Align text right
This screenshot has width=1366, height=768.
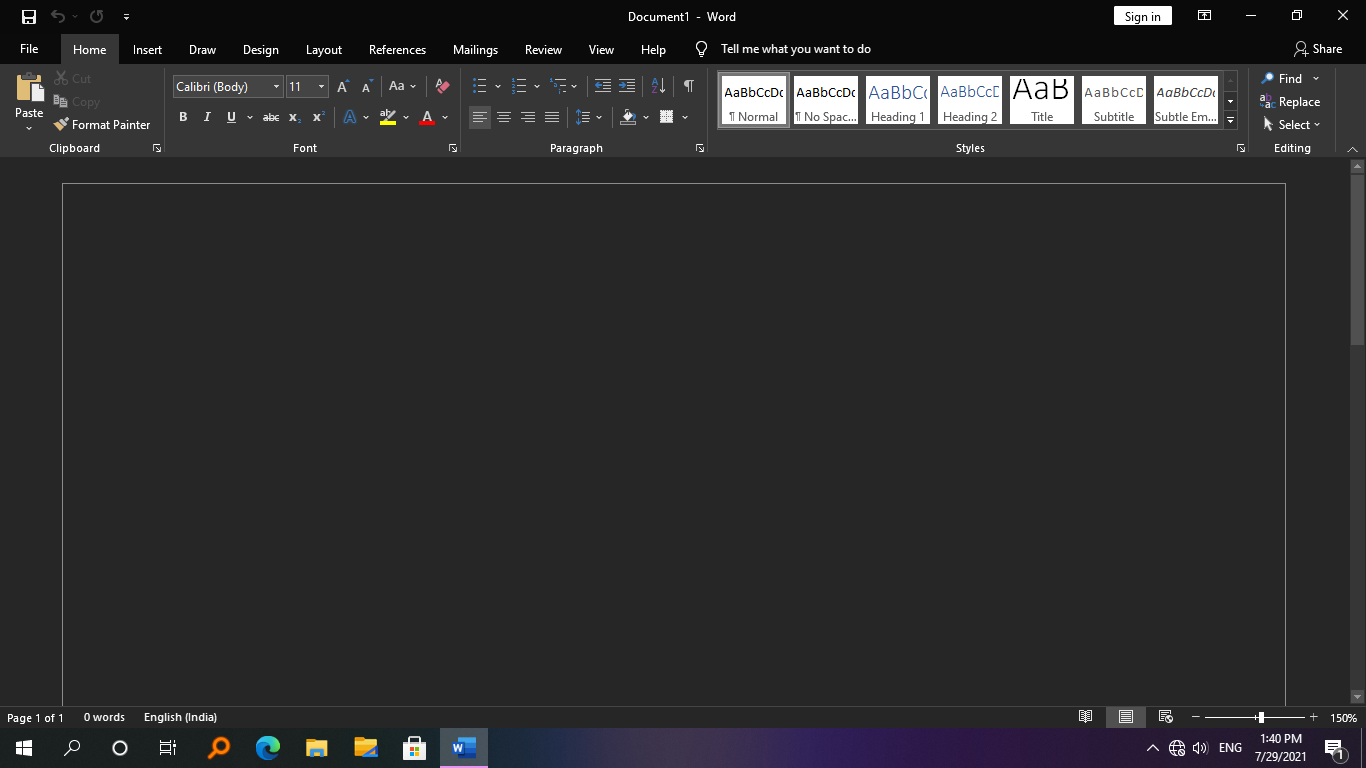pyautogui.click(x=528, y=117)
